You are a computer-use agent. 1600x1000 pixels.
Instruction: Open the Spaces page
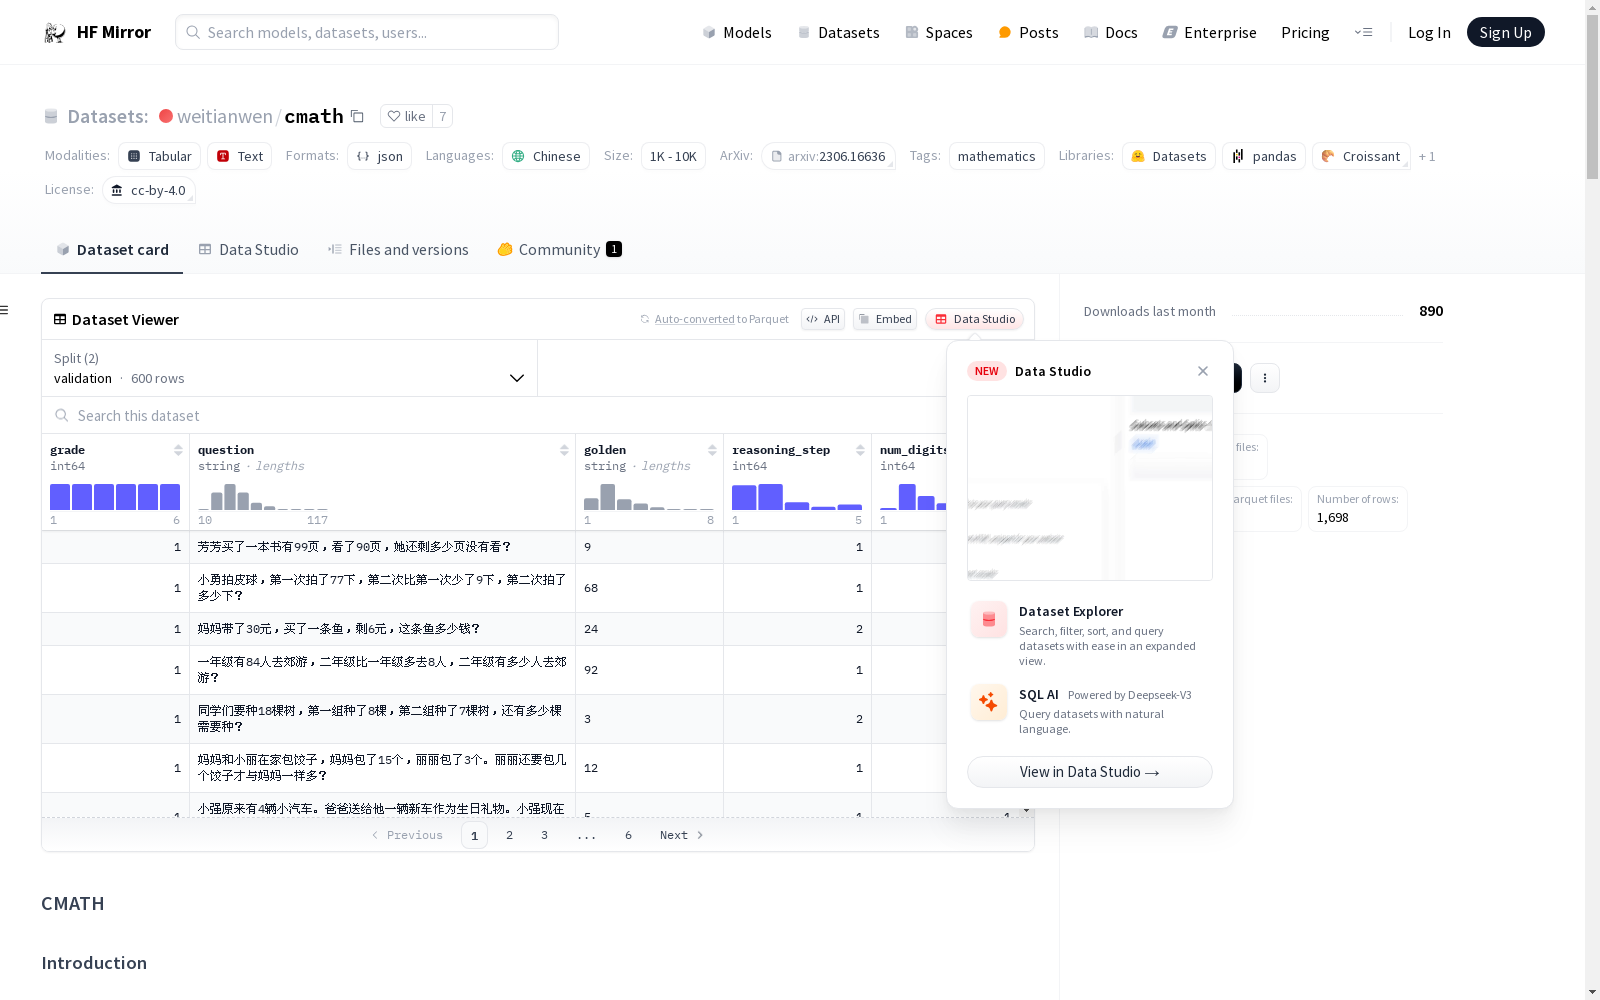pyautogui.click(x=939, y=32)
